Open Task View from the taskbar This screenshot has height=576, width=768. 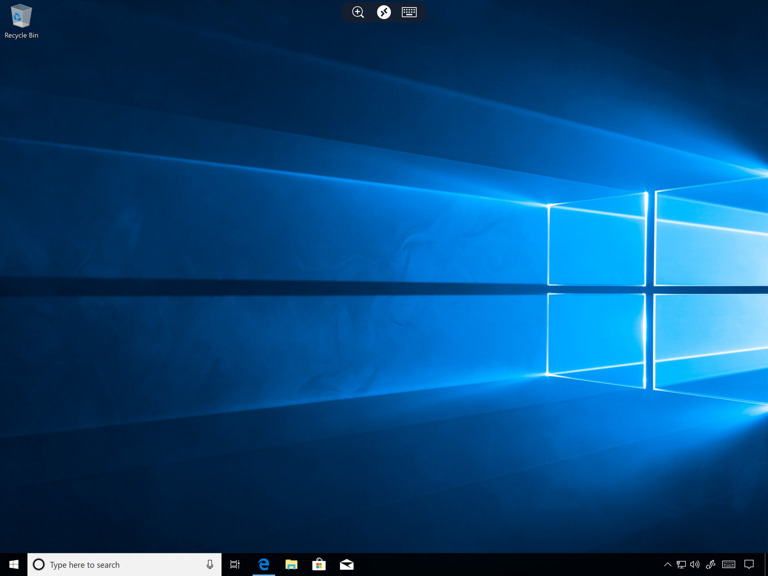235,564
